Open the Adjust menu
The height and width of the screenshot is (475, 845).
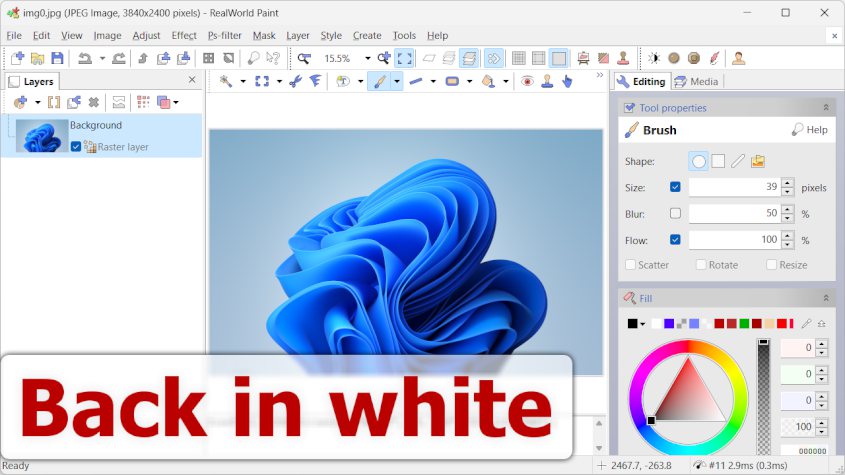pyautogui.click(x=146, y=36)
